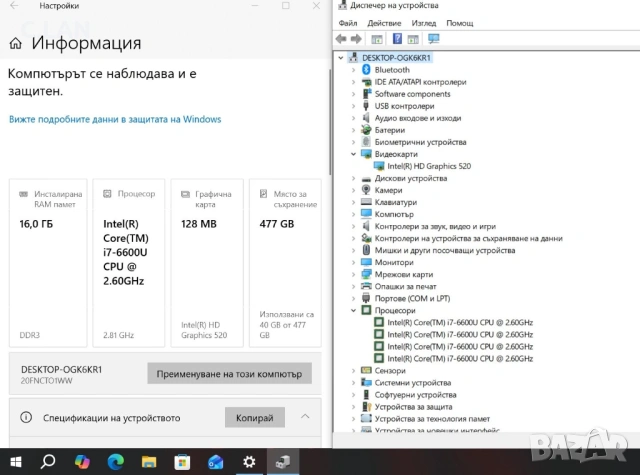Select the Камери webcam icon
Image resolution: width=640 pixels, height=475 pixels.
(366, 190)
